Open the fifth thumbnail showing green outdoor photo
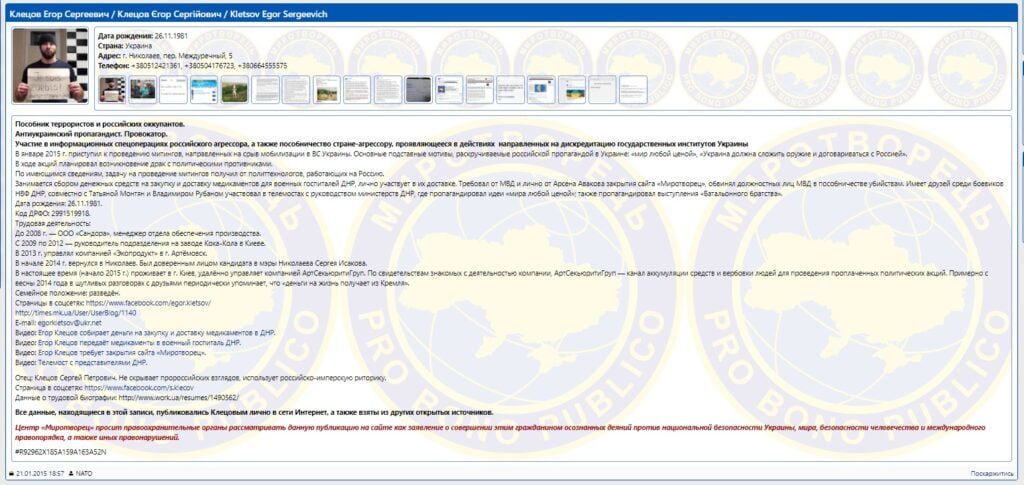 (234, 89)
